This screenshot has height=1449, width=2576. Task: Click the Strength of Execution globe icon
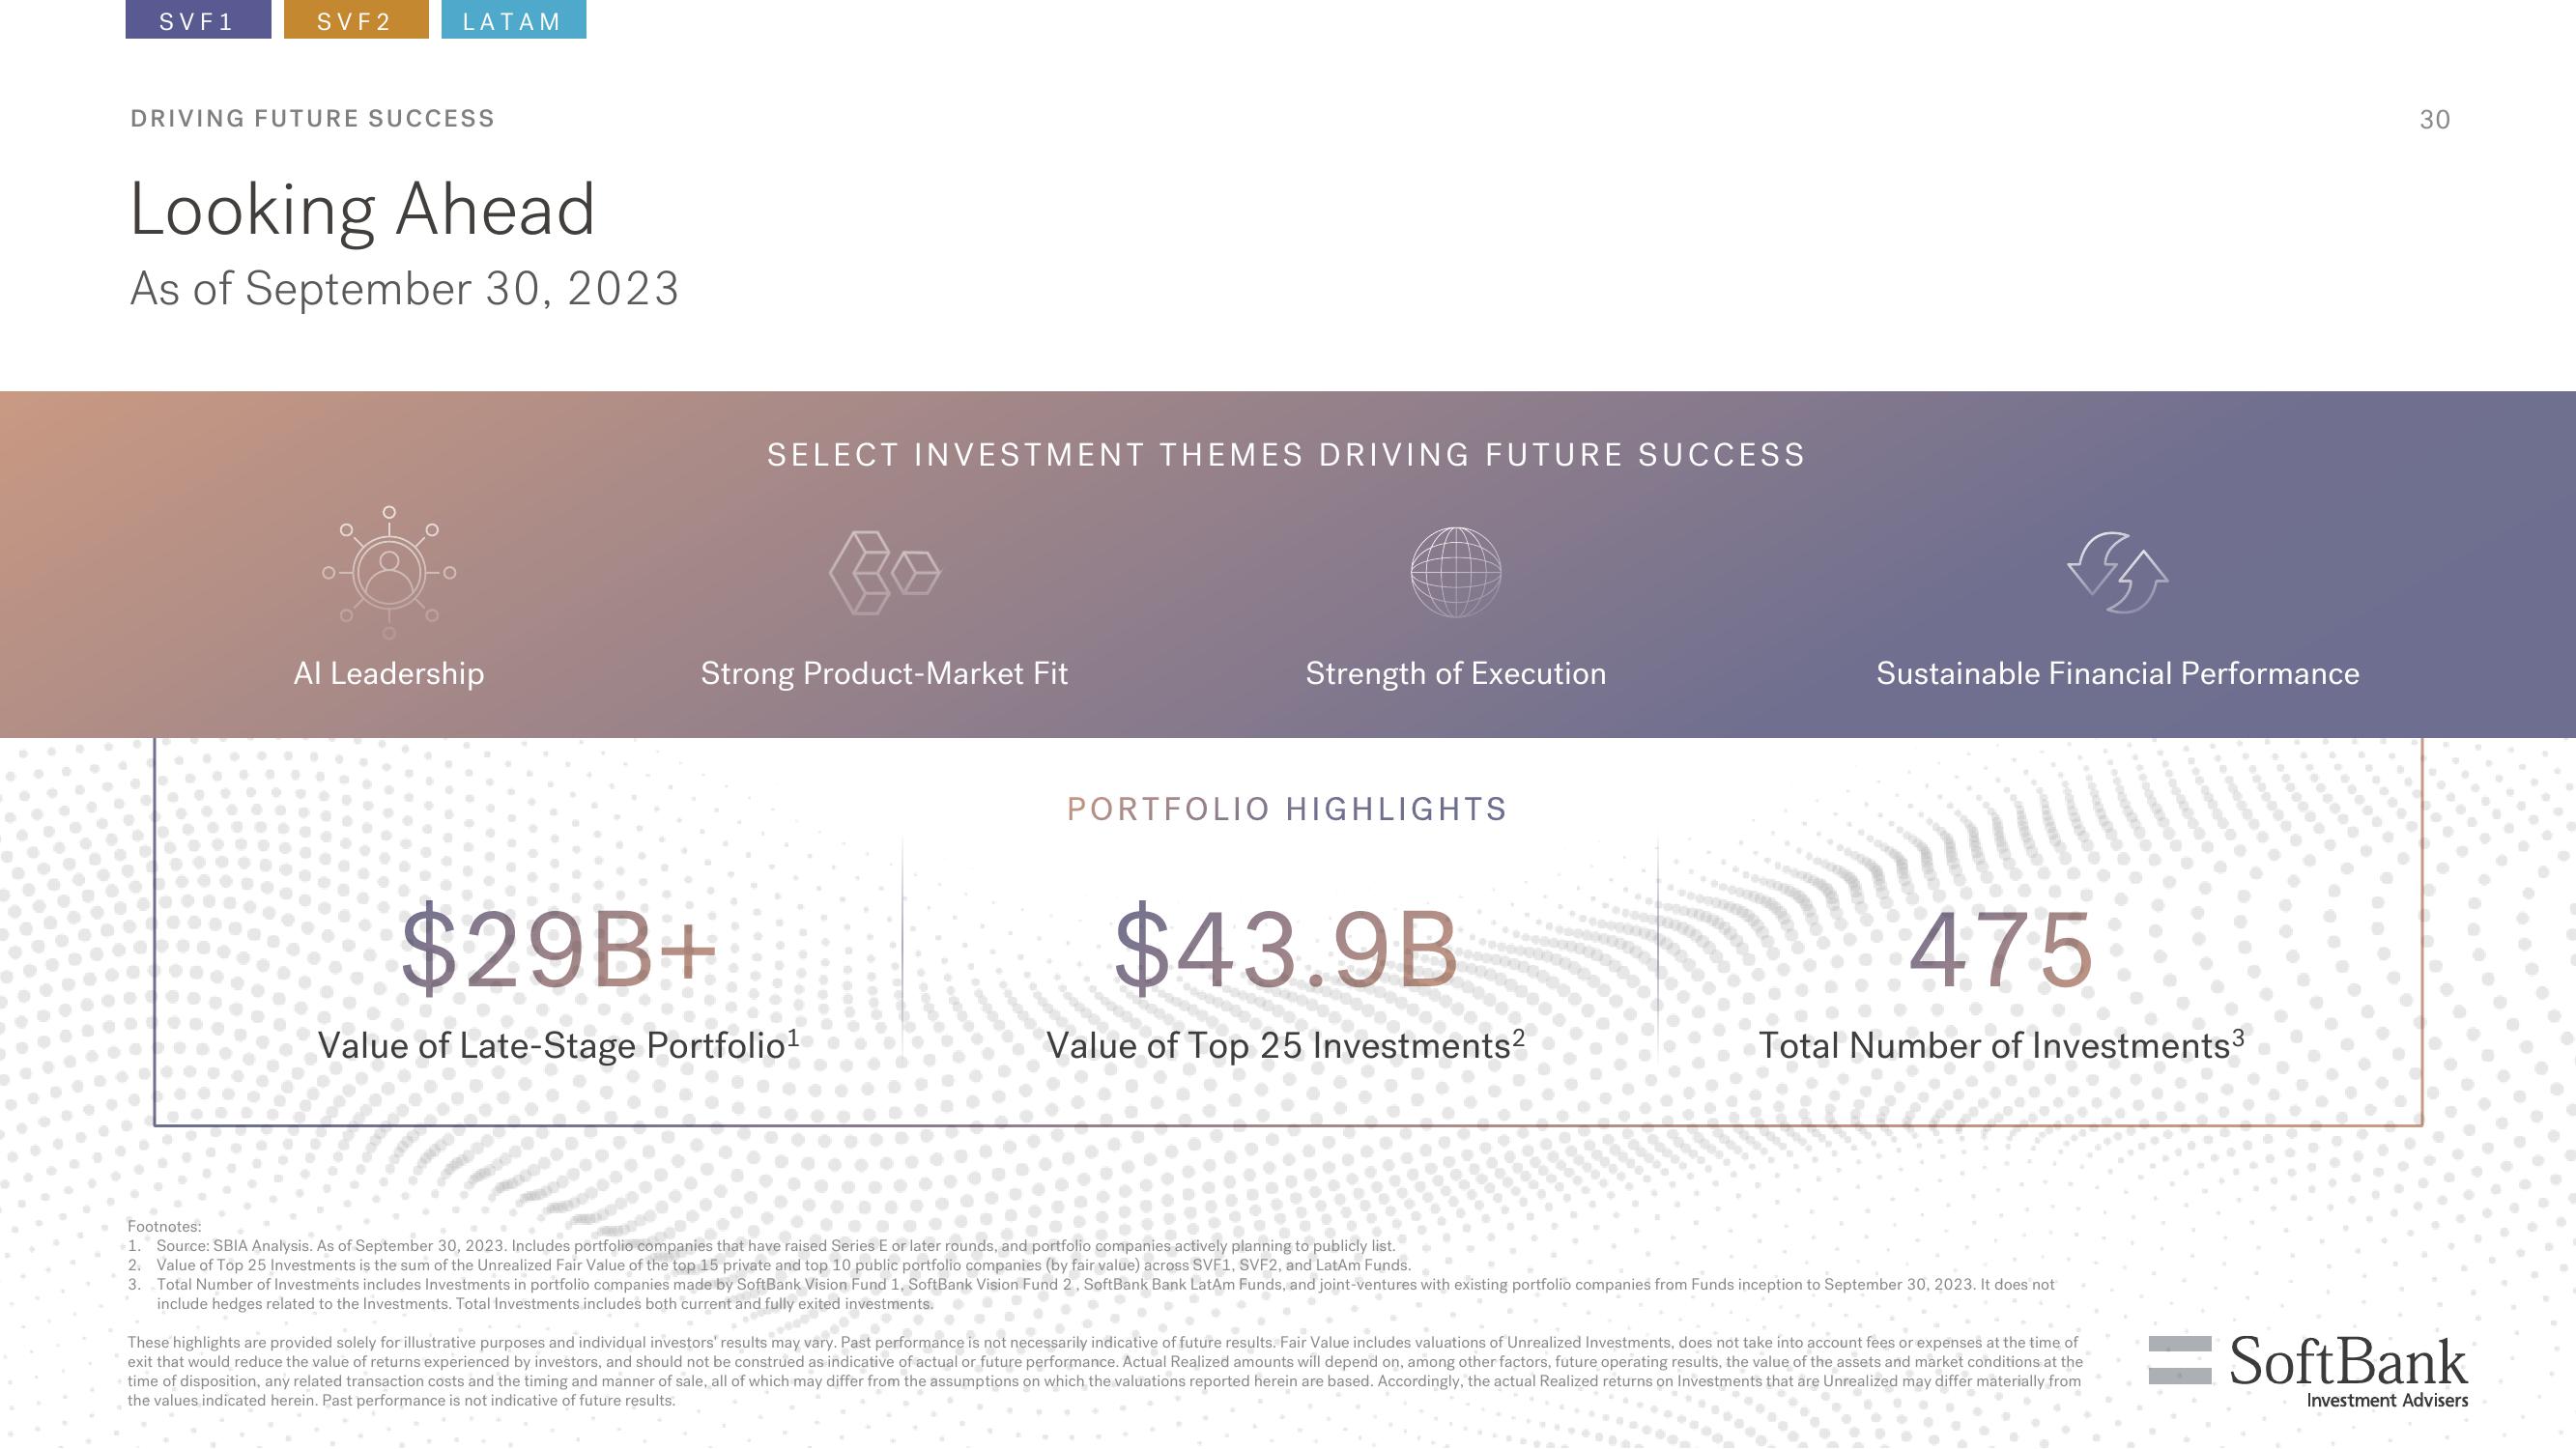tap(1454, 570)
